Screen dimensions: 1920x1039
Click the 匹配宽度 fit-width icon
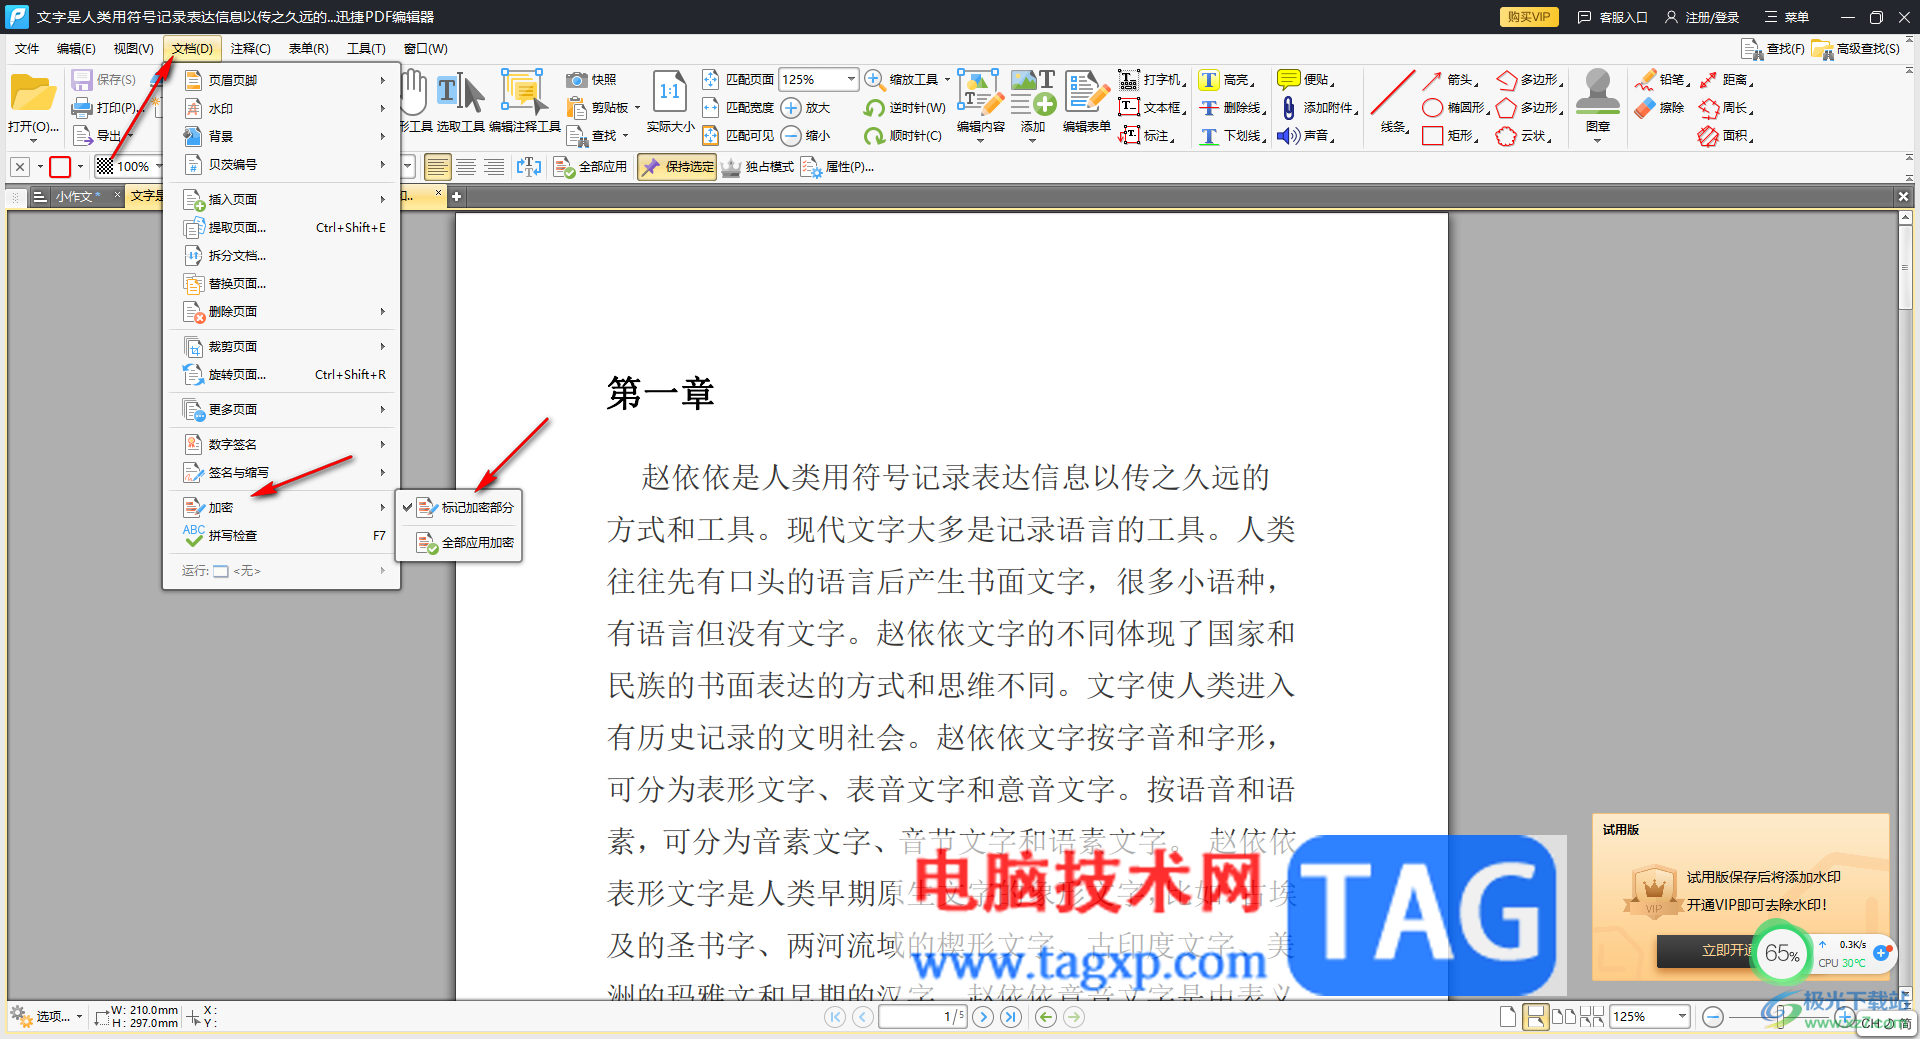point(711,107)
